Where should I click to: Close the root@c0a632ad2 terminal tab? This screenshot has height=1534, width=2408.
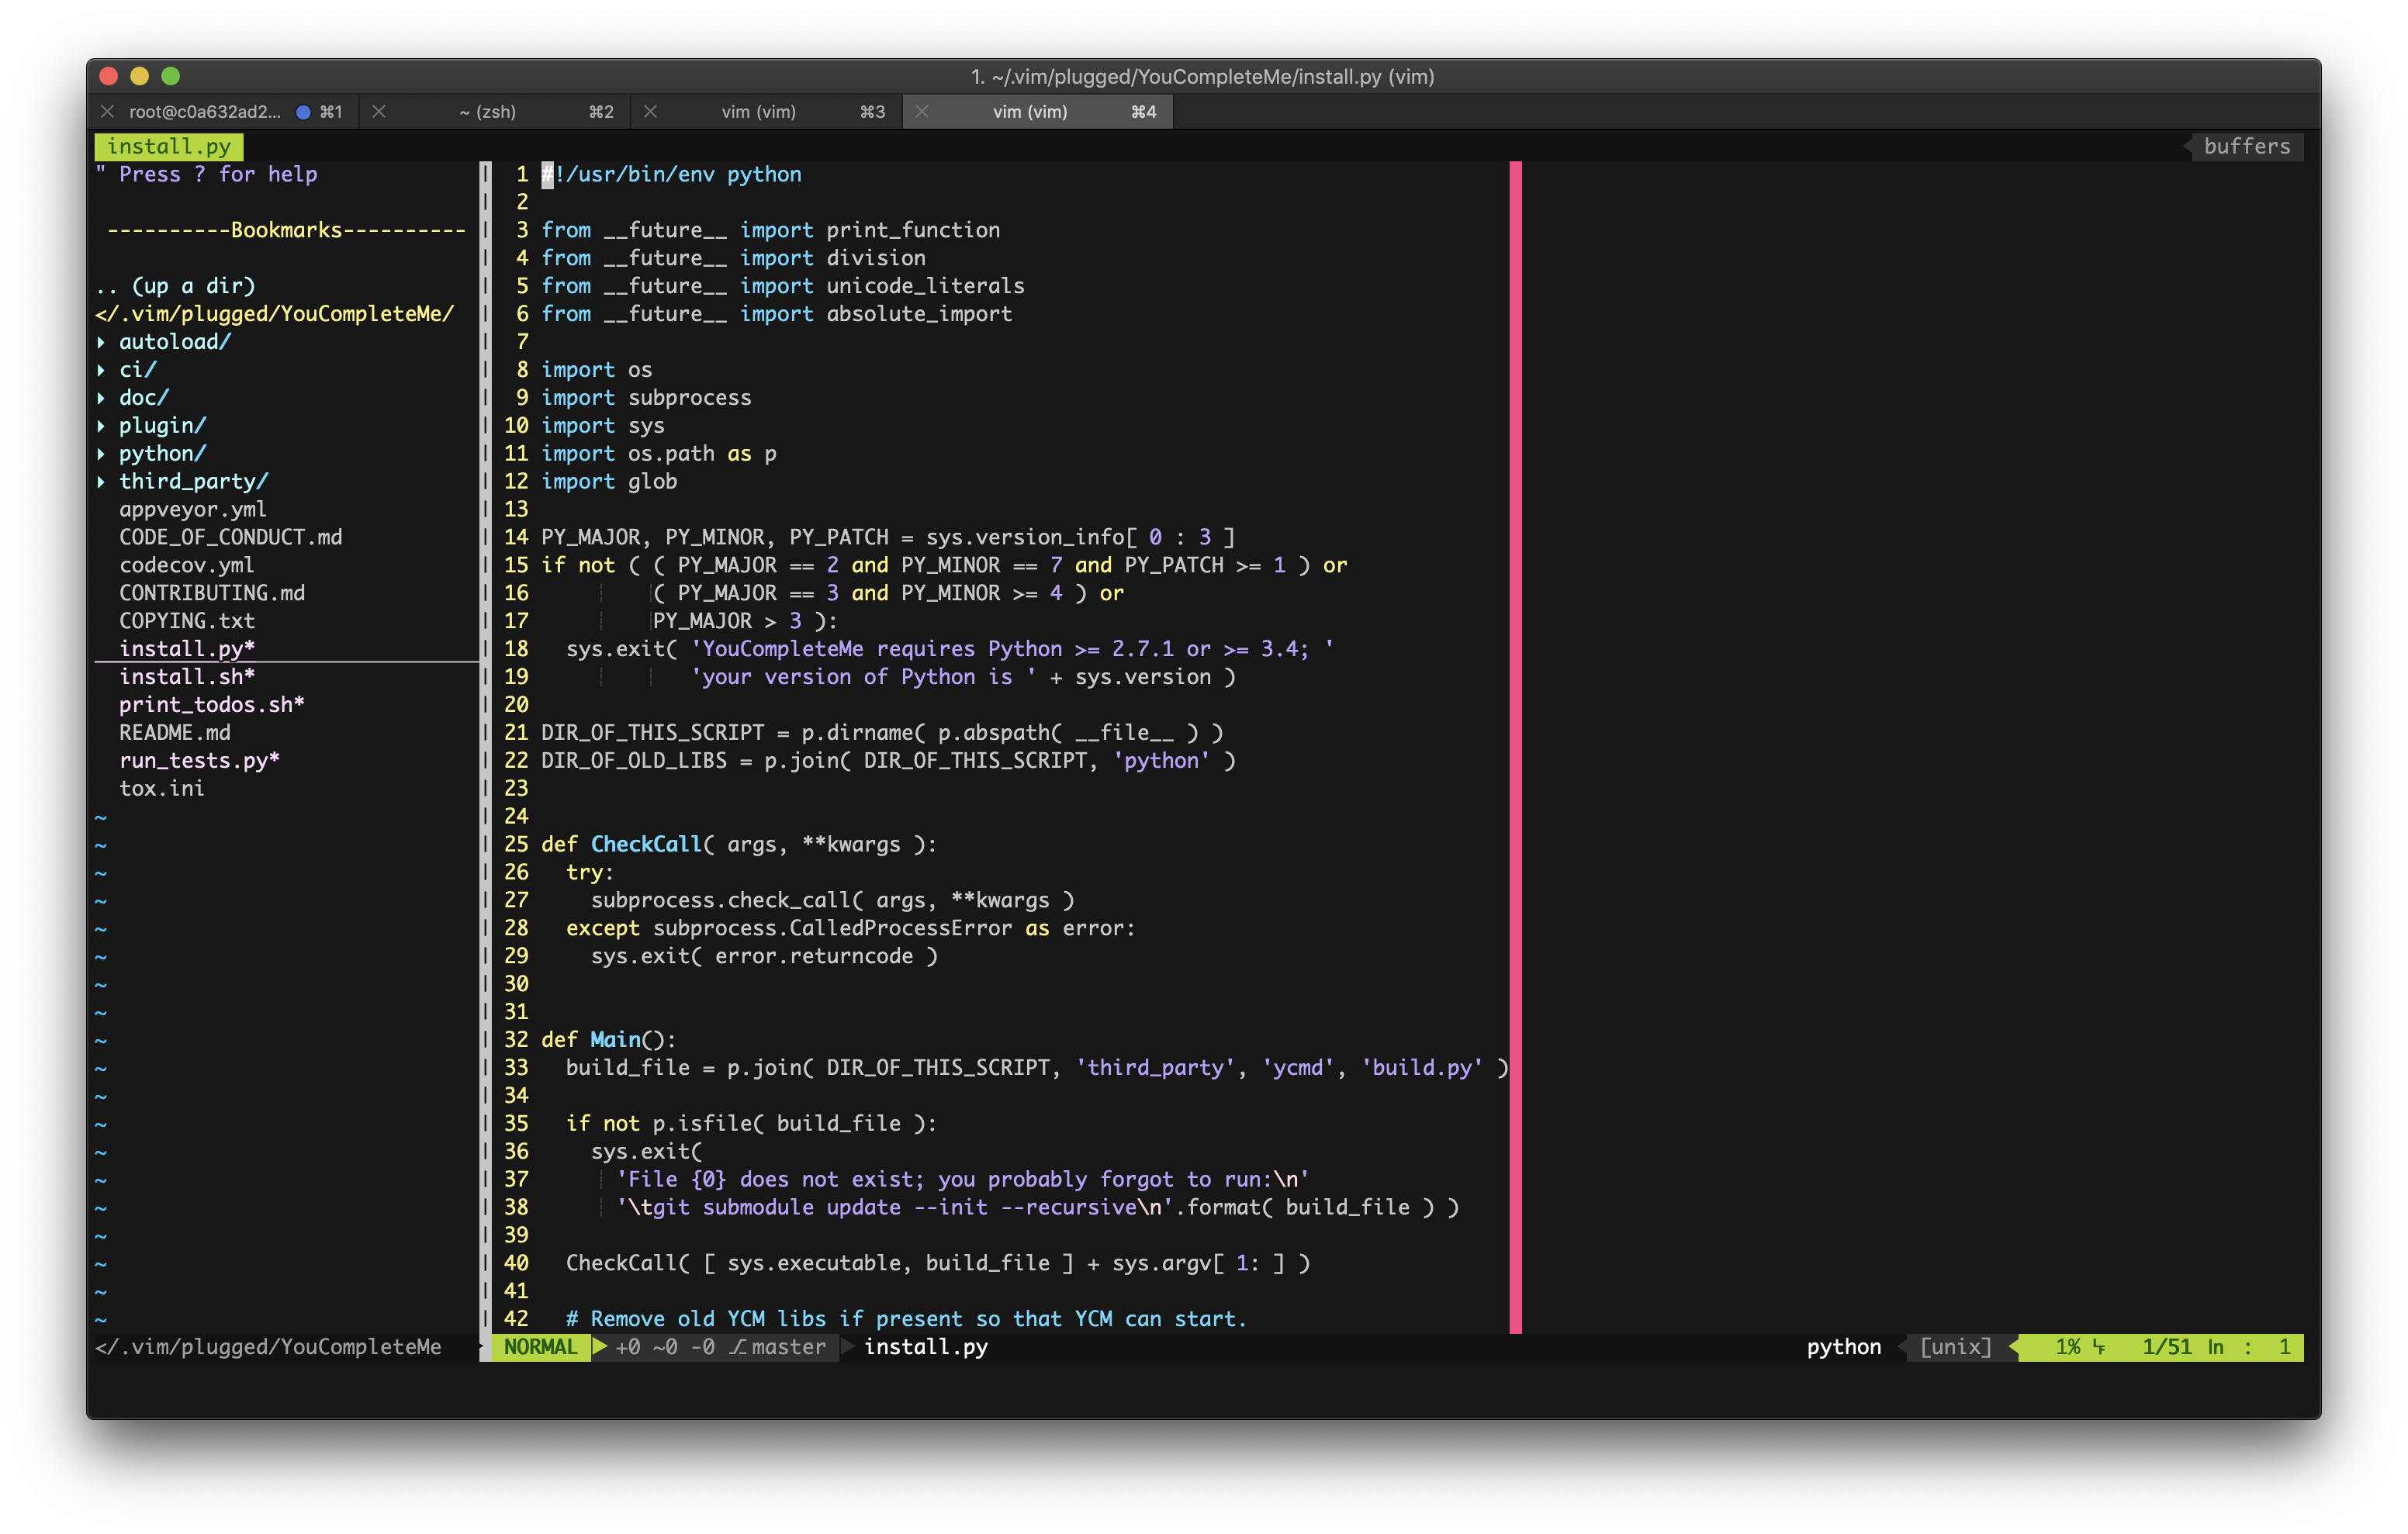(107, 112)
